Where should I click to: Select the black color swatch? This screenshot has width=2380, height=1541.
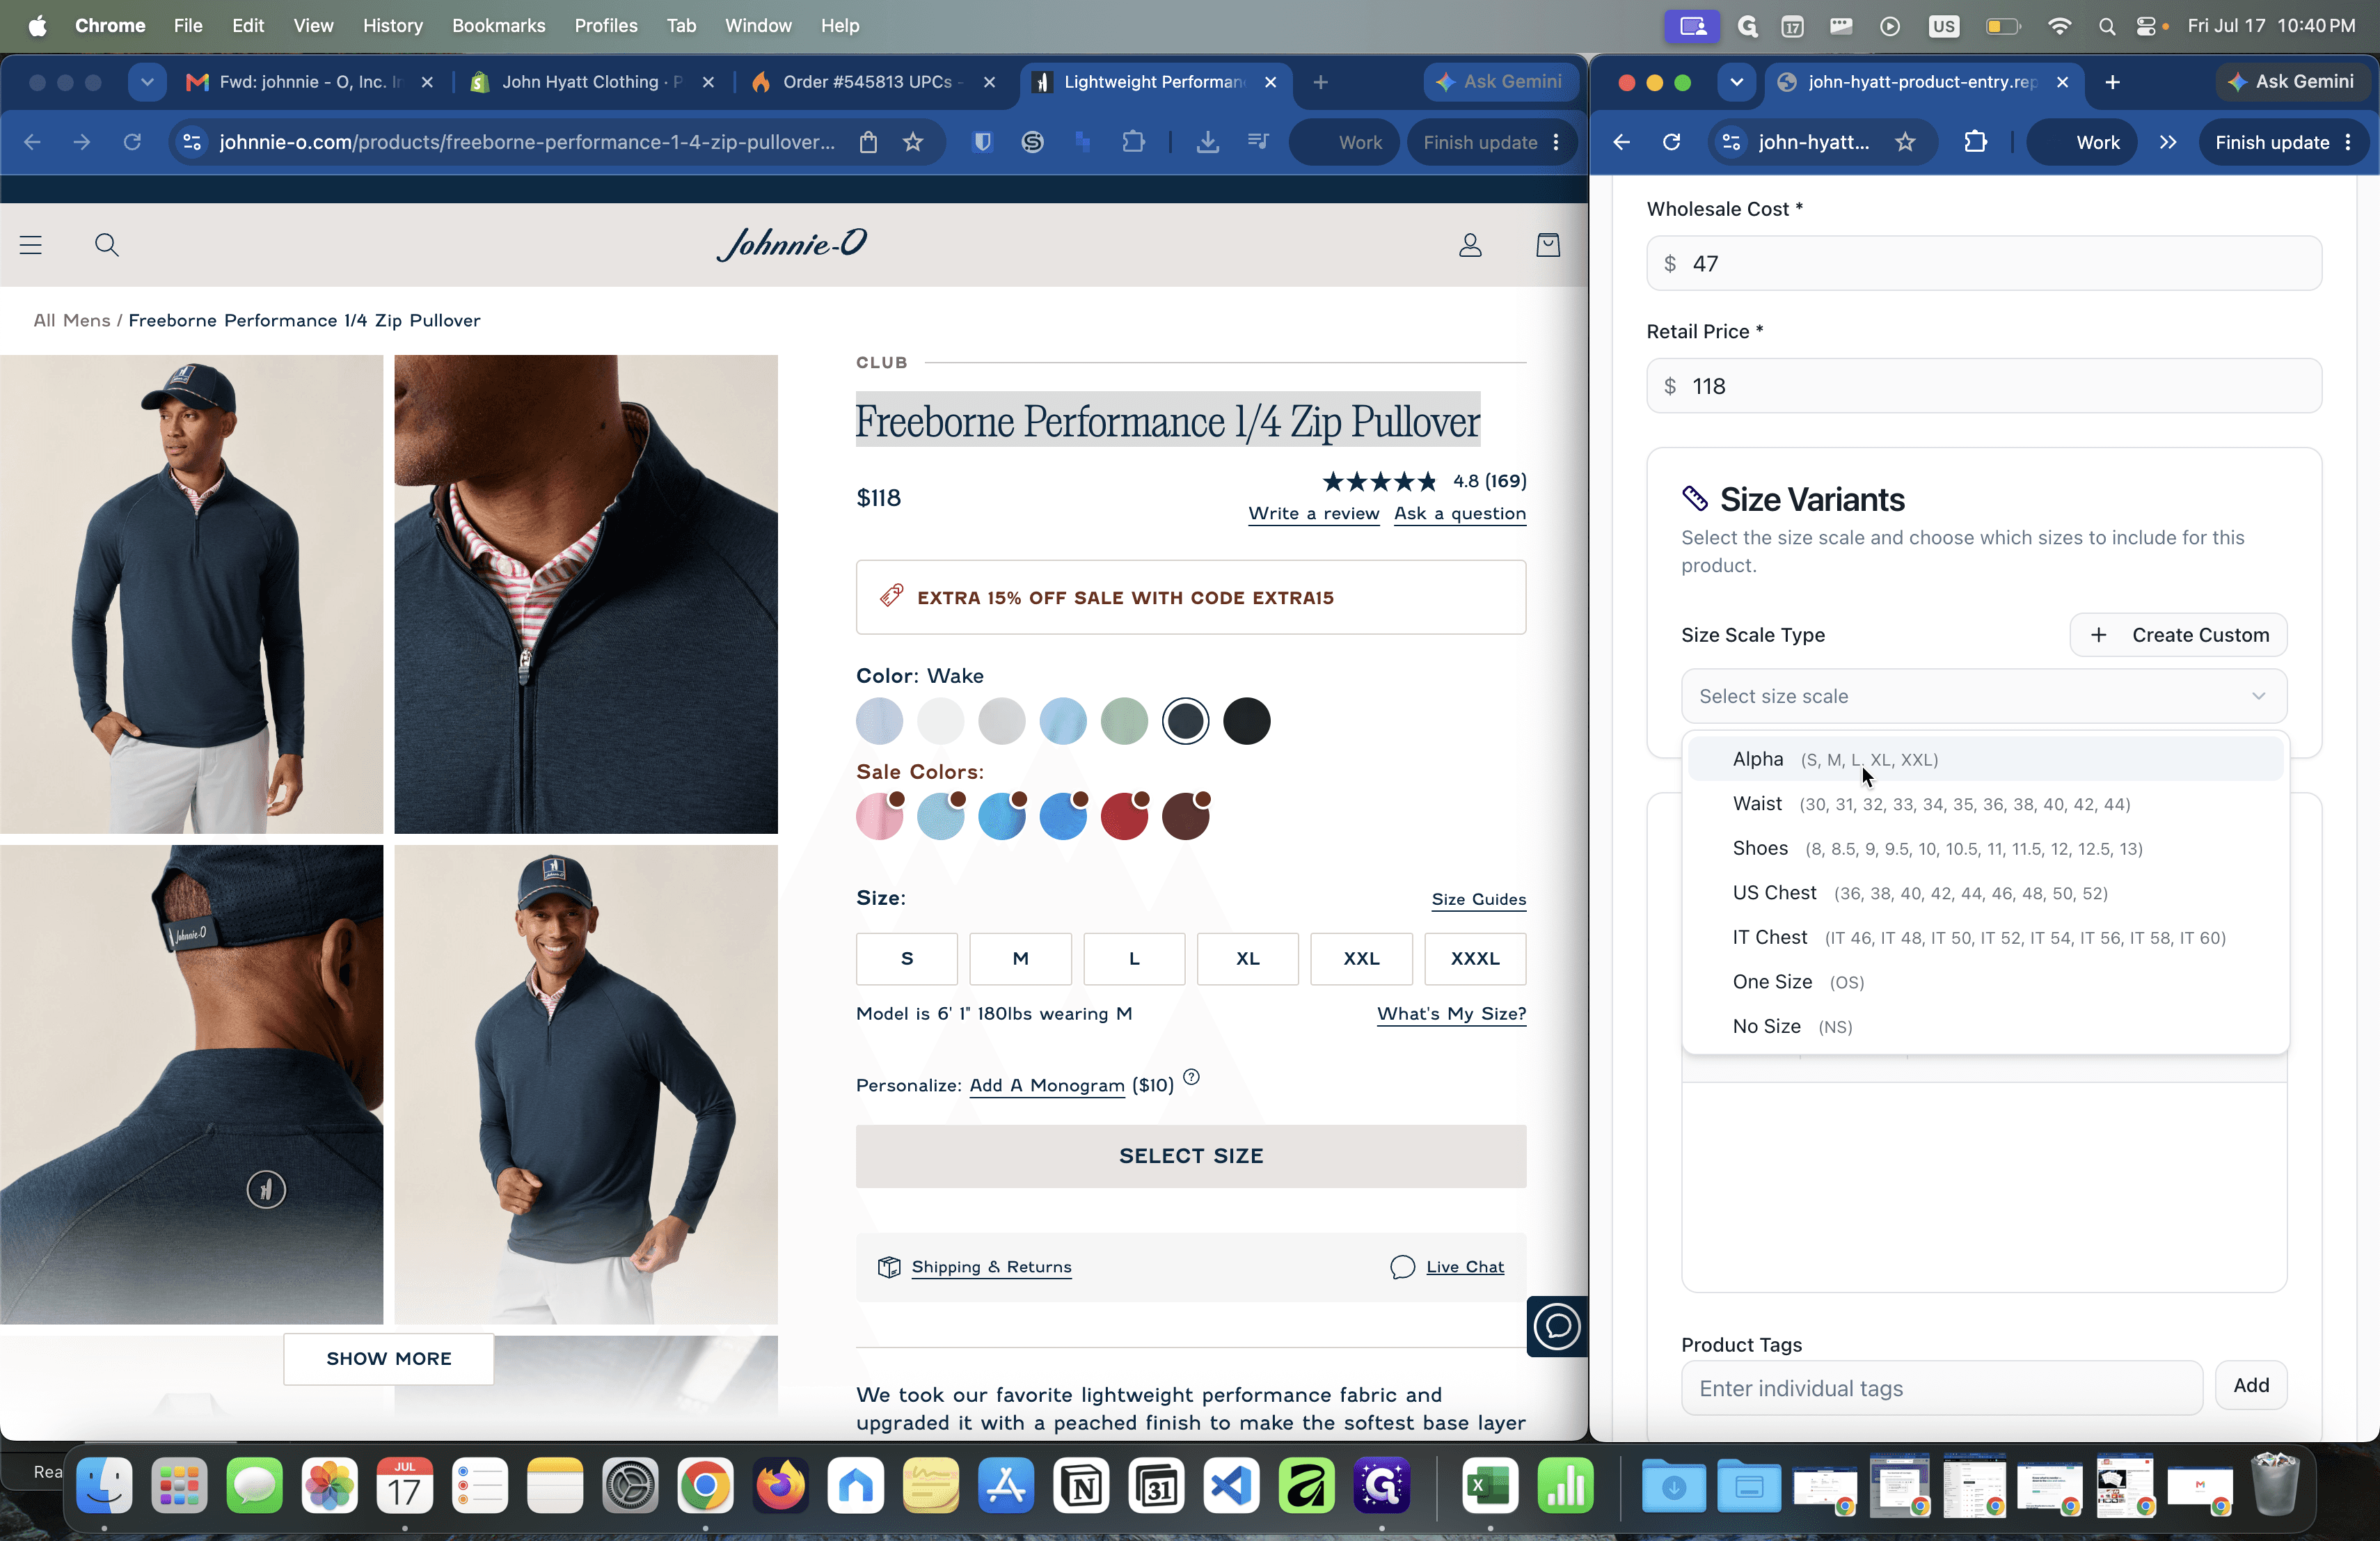(x=1246, y=721)
